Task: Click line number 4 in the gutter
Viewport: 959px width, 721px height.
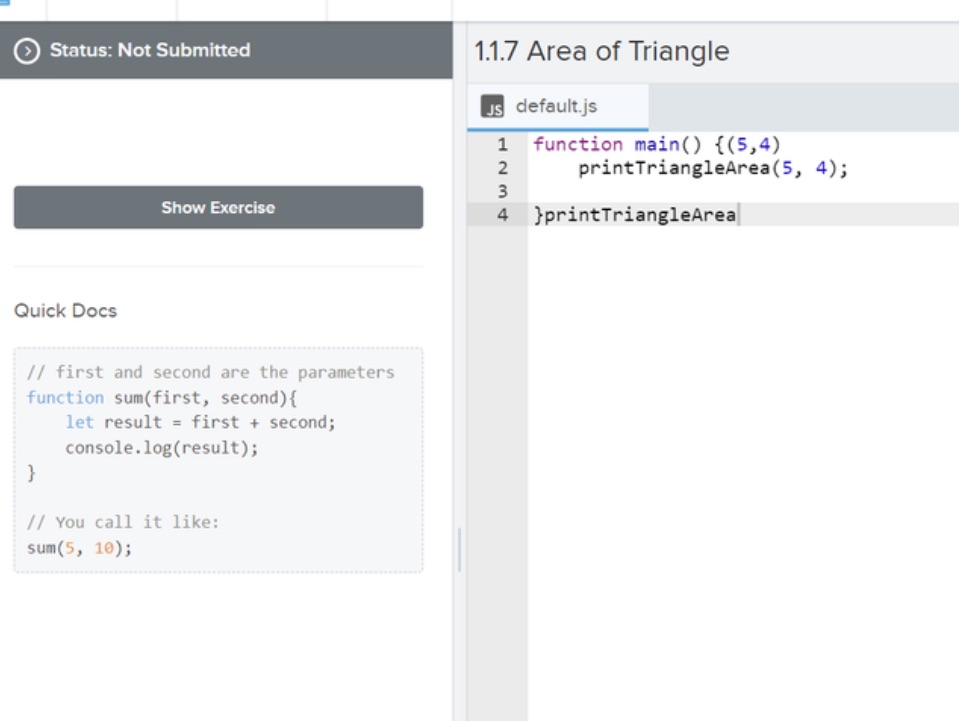Action: (x=503, y=215)
